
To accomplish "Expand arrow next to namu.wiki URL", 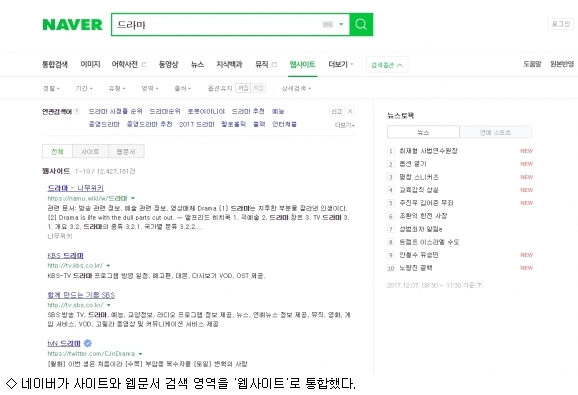I will click(x=133, y=198).
